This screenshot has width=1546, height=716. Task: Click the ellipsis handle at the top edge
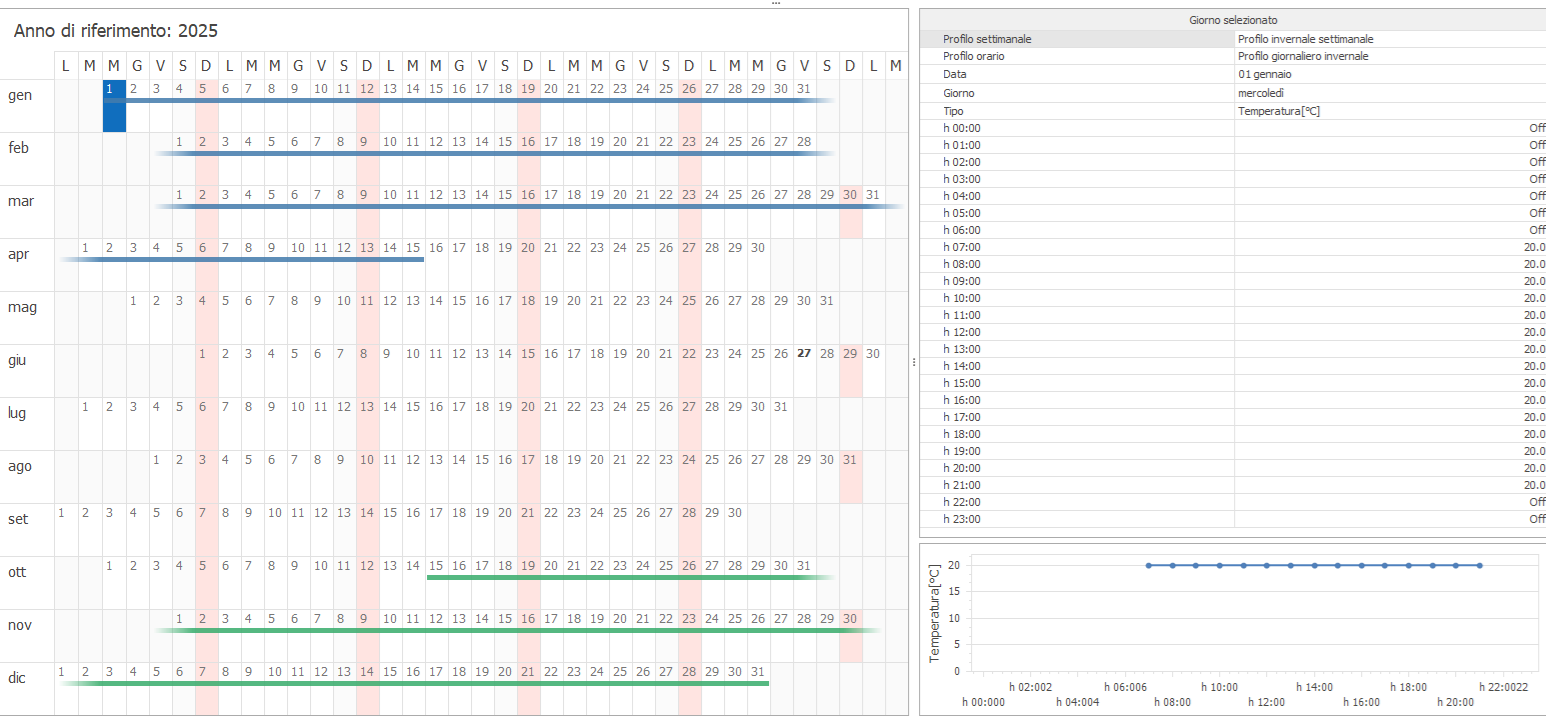point(775,4)
